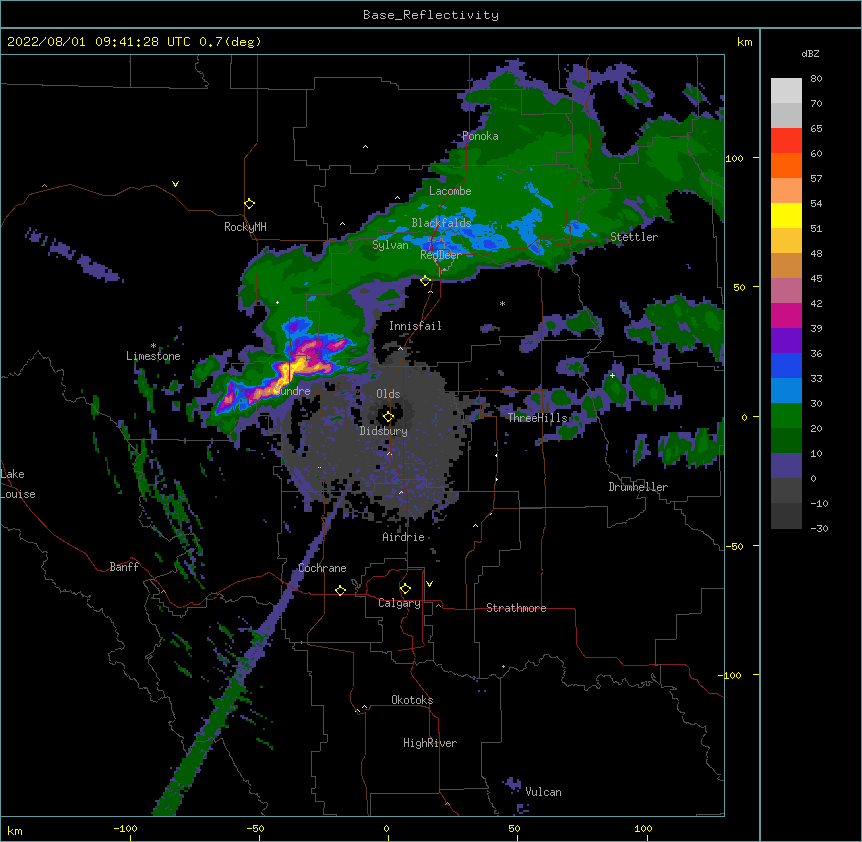The width and height of the screenshot is (862, 842).
Task: Click the Lacombe city label
Action: 450,191
